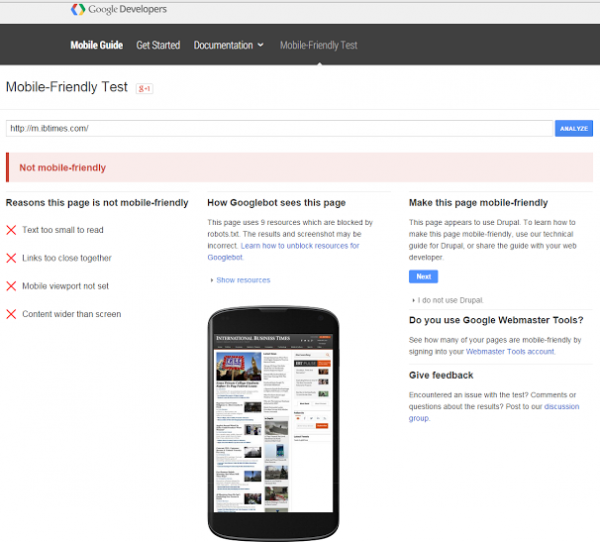Click the Give feedback heading
The height and width of the screenshot is (542, 600).
441,375
